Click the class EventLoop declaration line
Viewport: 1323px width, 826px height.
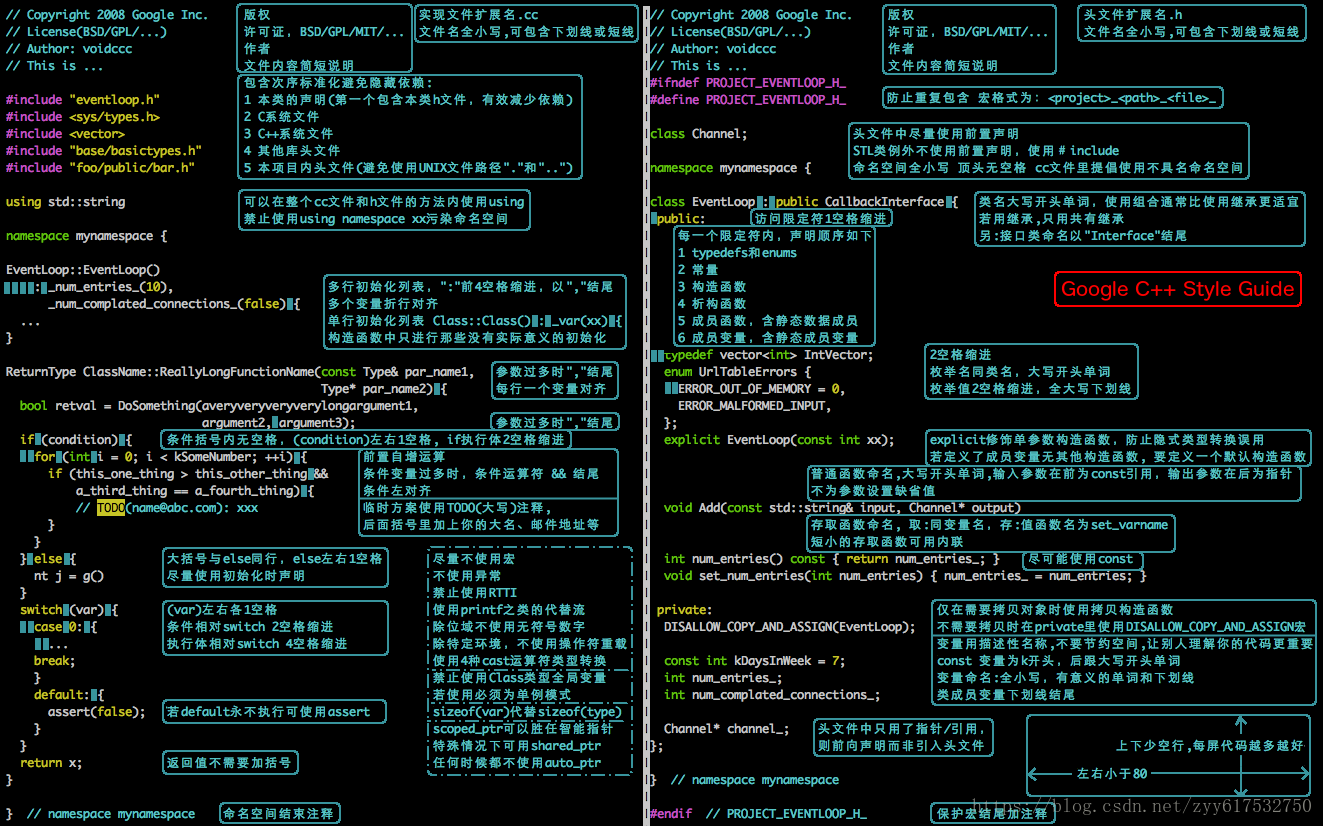(x=800, y=202)
